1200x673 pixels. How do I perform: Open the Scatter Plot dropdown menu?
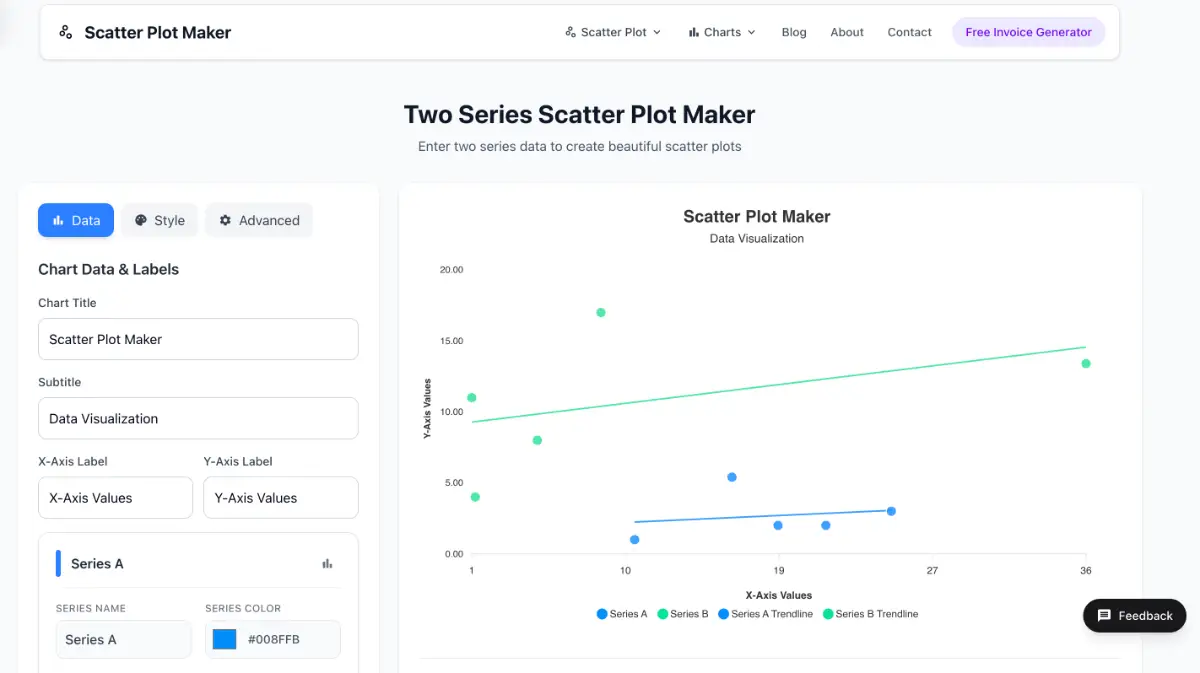pos(613,31)
